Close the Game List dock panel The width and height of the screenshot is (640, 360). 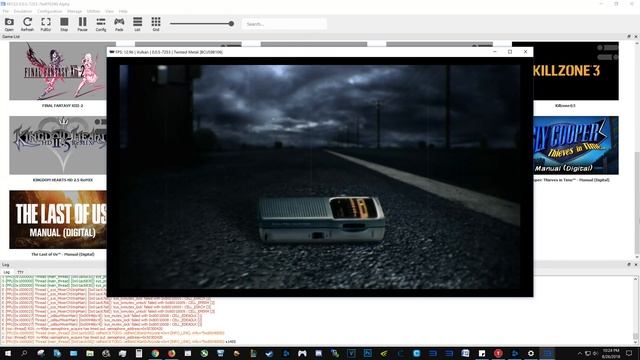click(x=636, y=36)
